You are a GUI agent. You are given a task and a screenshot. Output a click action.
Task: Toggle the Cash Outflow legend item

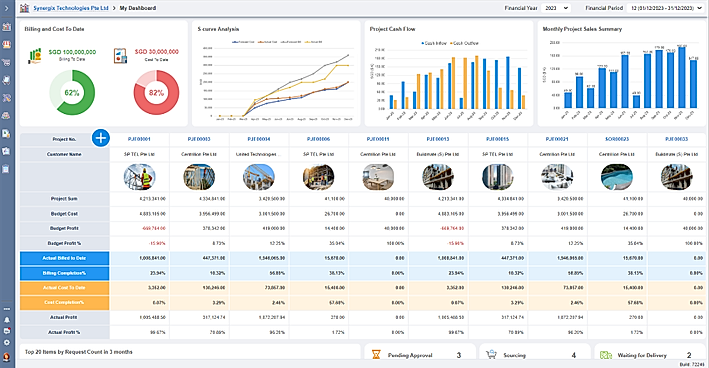tap(464, 43)
